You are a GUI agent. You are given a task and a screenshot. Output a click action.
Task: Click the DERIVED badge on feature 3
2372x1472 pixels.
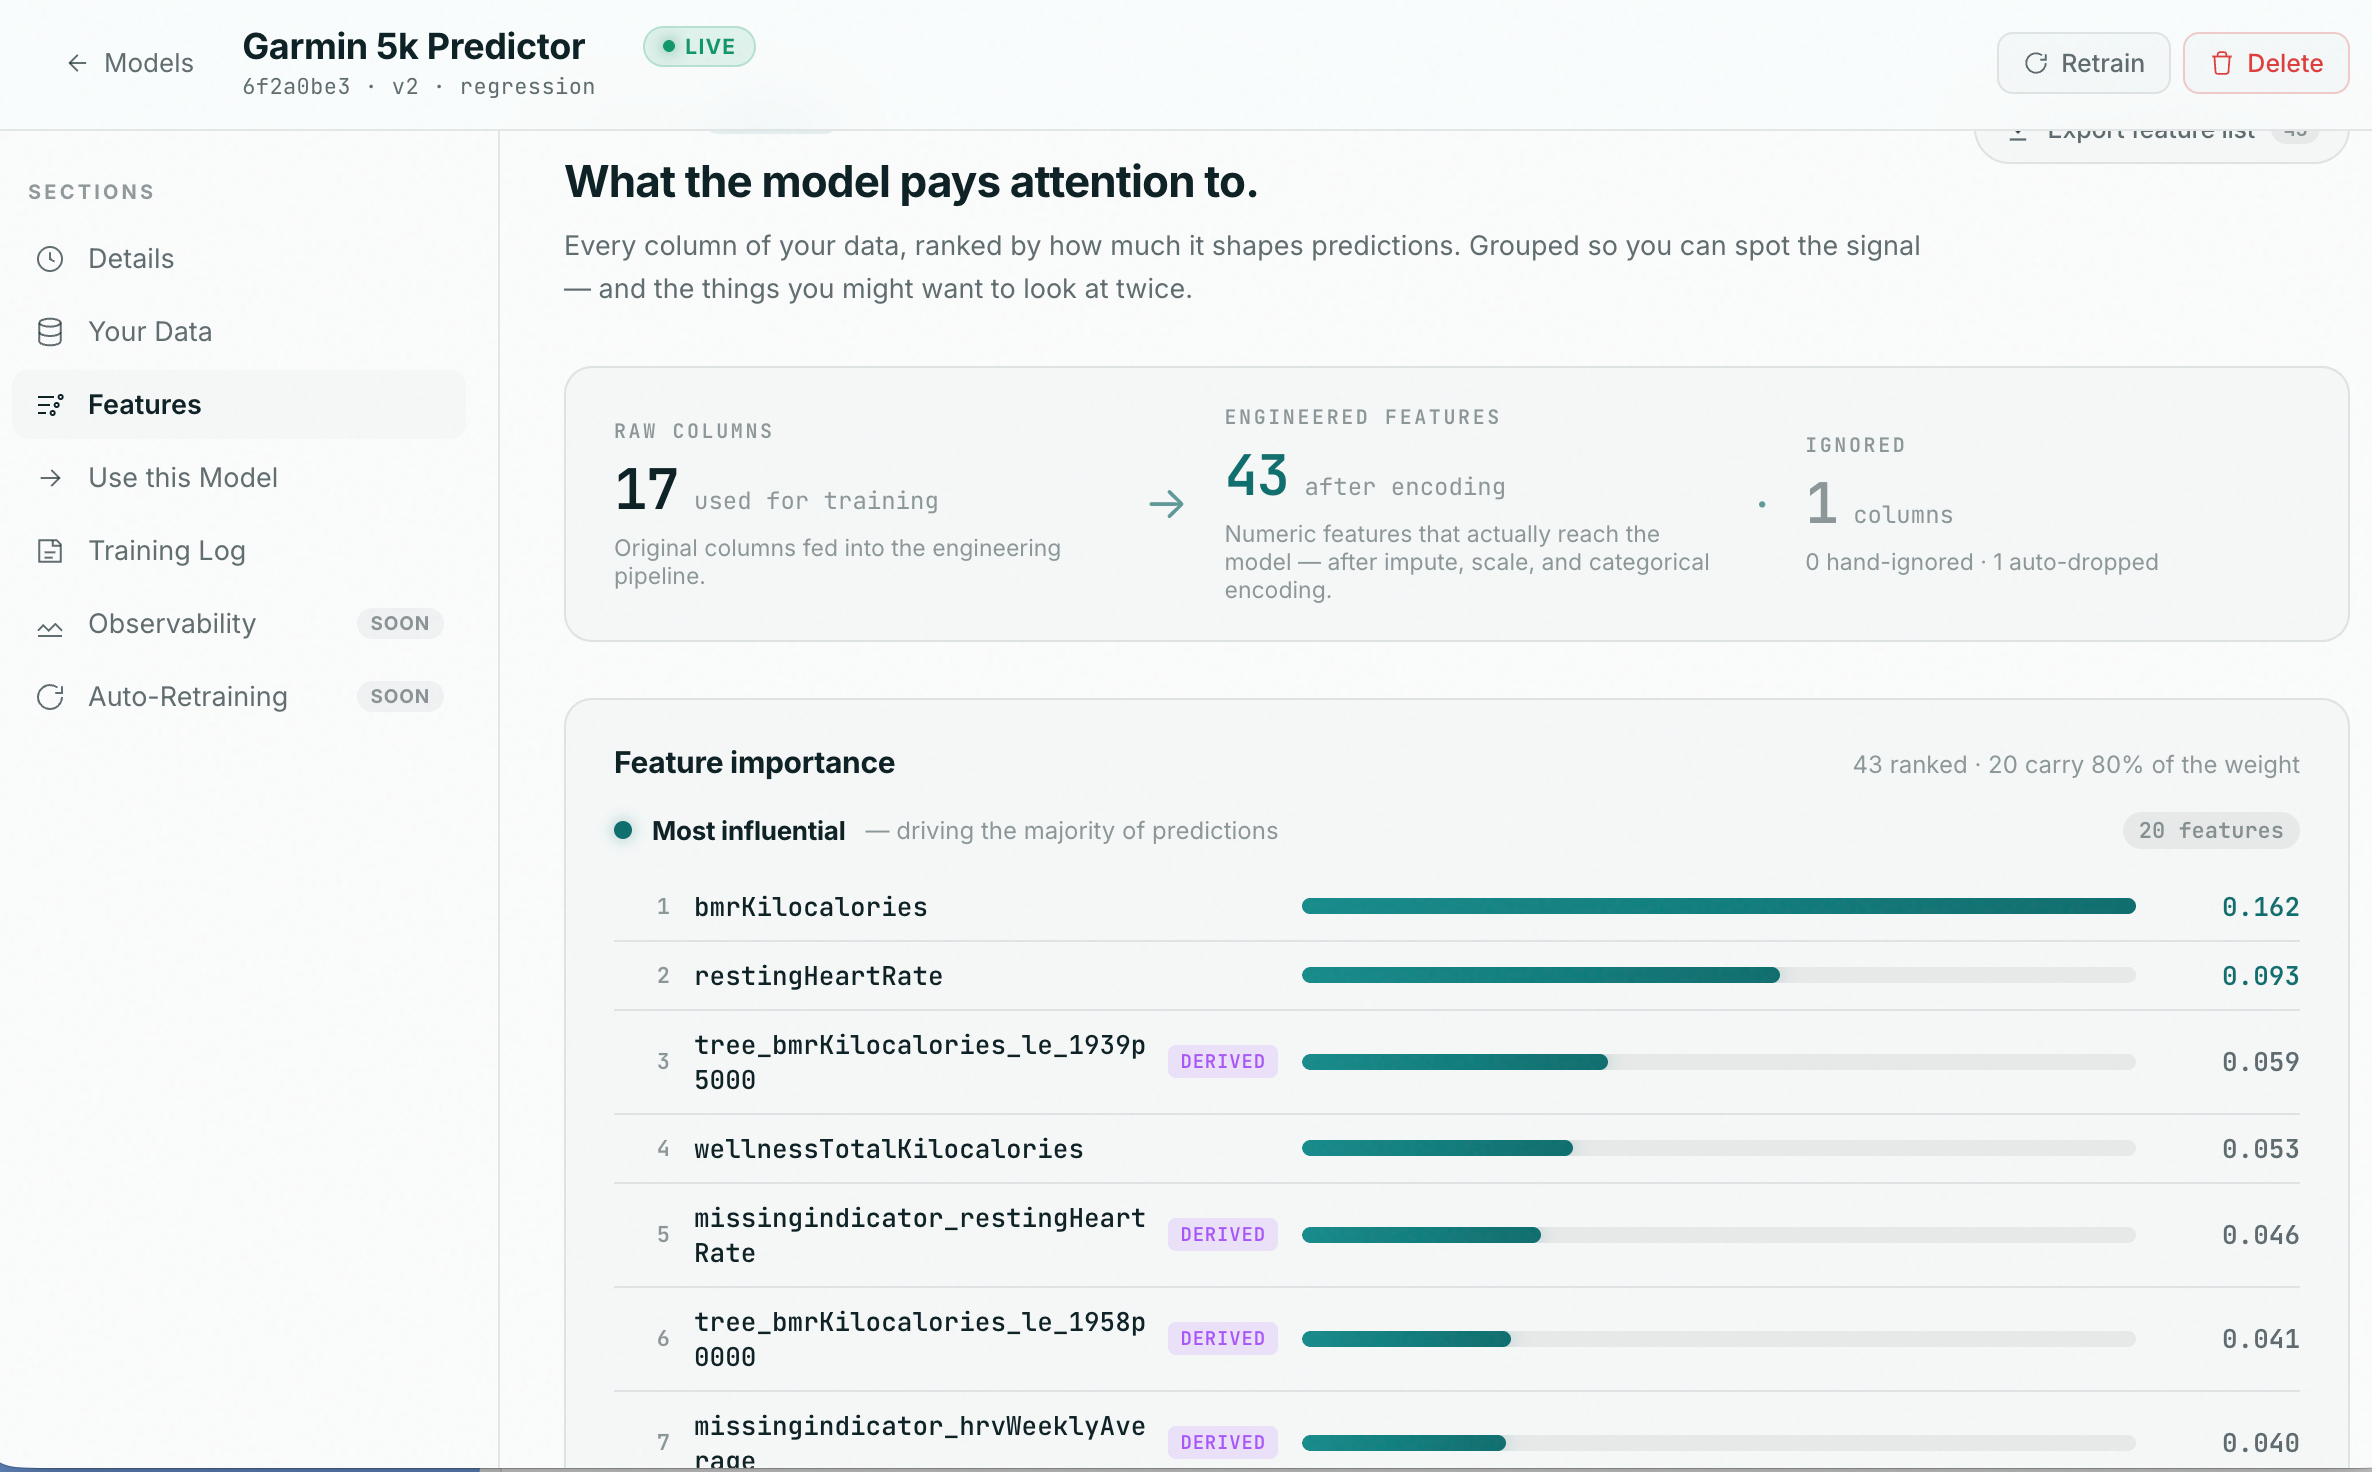point(1222,1061)
